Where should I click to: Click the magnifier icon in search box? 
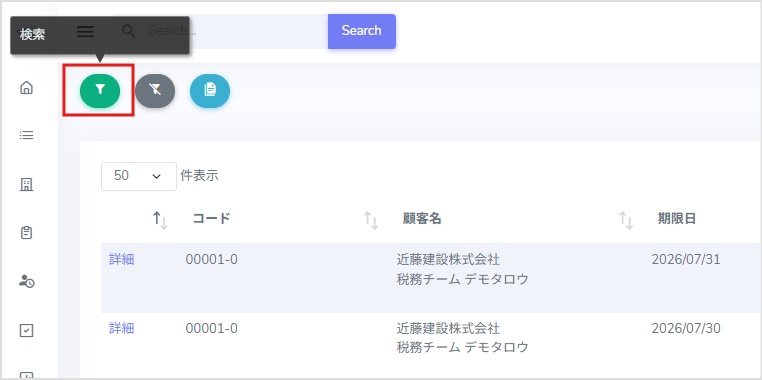[x=128, y=31]
